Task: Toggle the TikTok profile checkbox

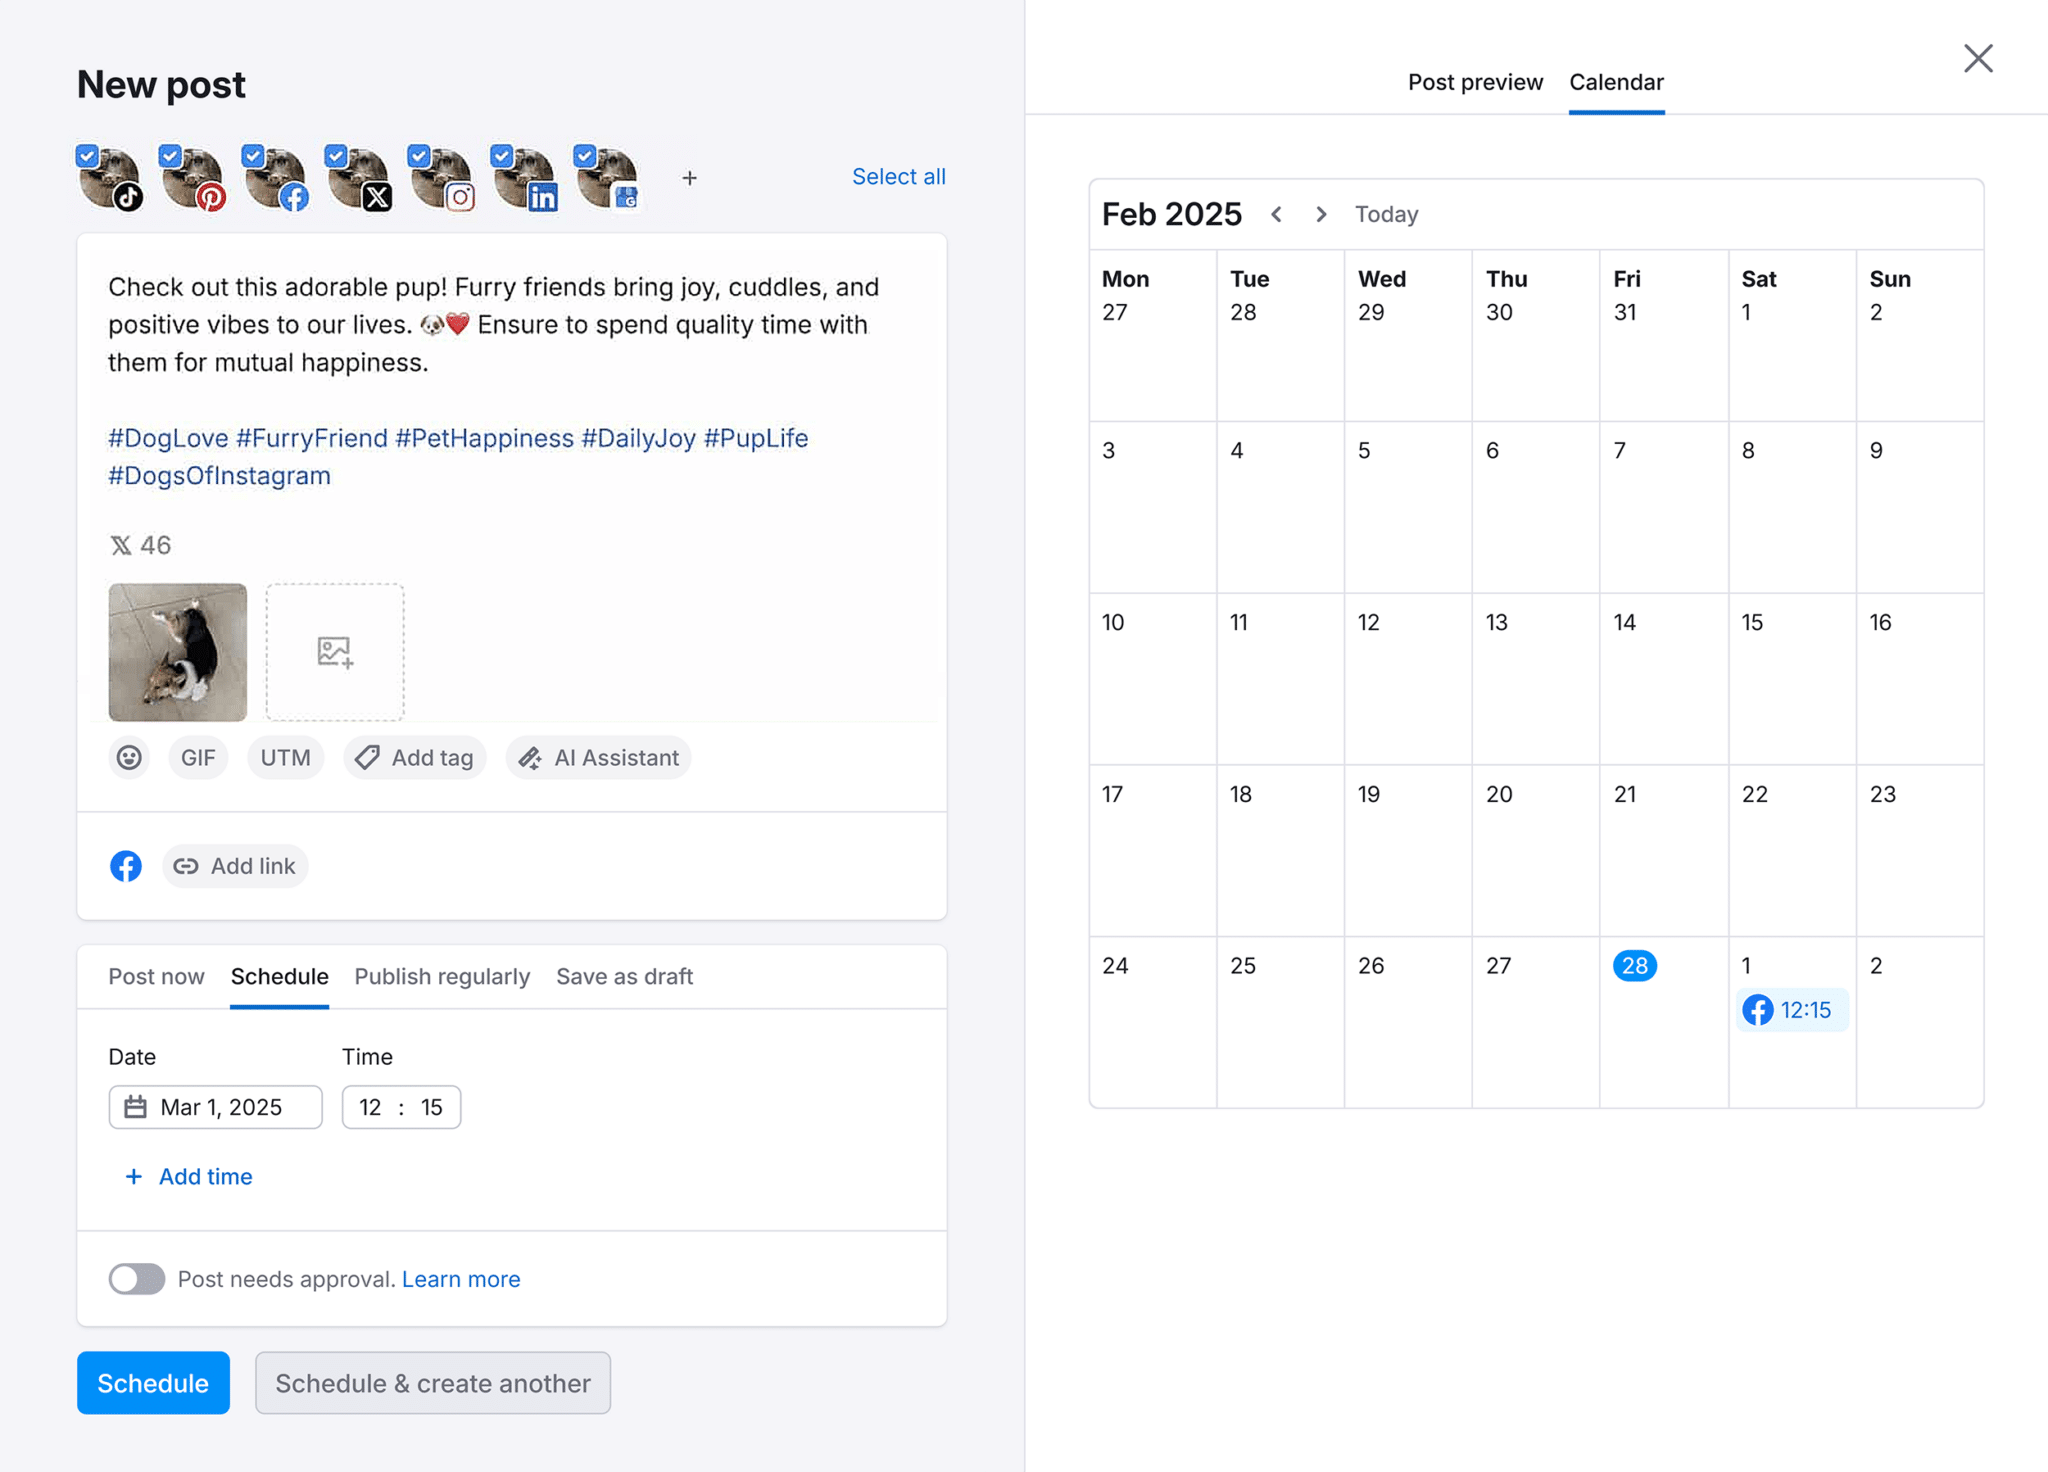Action: pos(87,156)
